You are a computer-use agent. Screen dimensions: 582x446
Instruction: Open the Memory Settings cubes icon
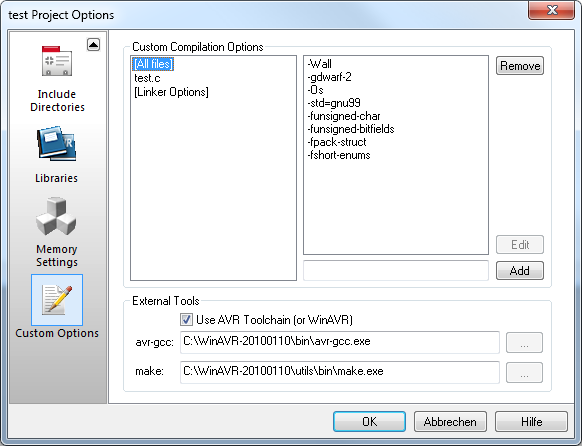tap(56, 216)
